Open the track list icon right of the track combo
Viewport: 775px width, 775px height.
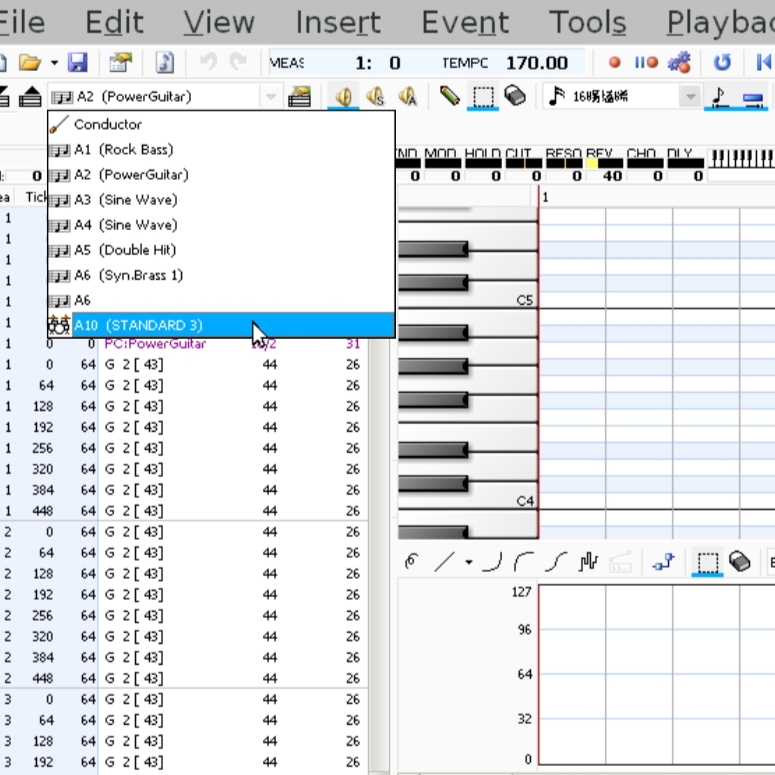point(300,96)
